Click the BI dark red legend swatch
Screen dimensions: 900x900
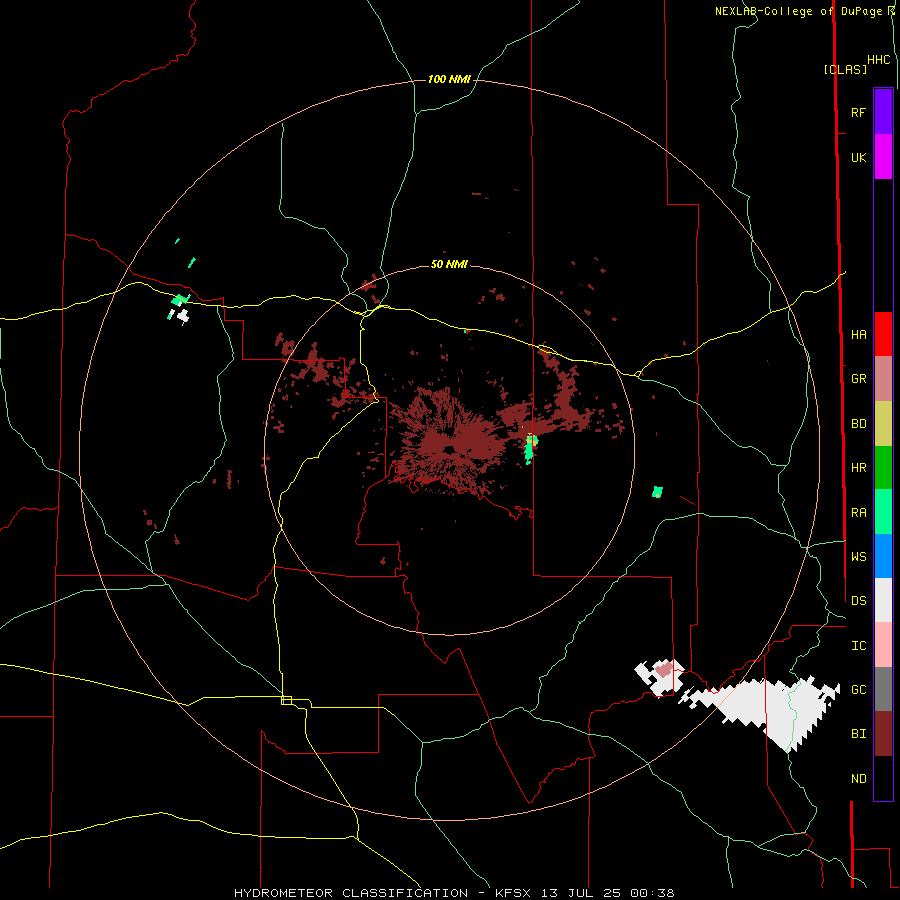coord(883,734)
